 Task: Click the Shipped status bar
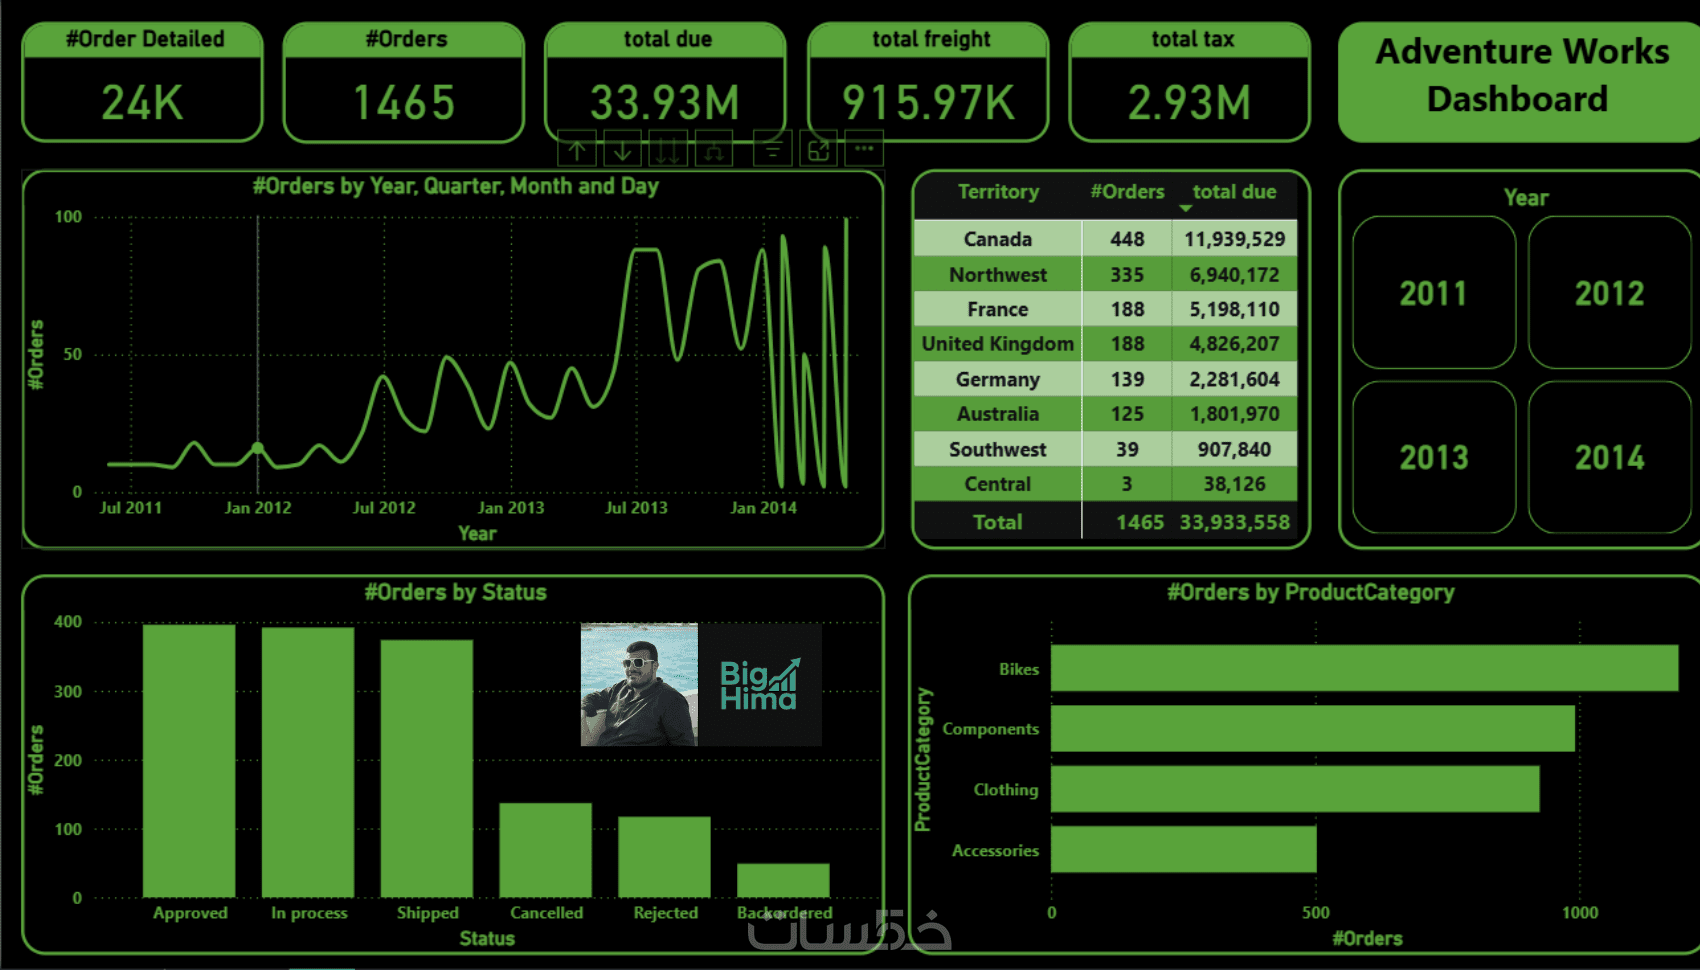[427, 768]
